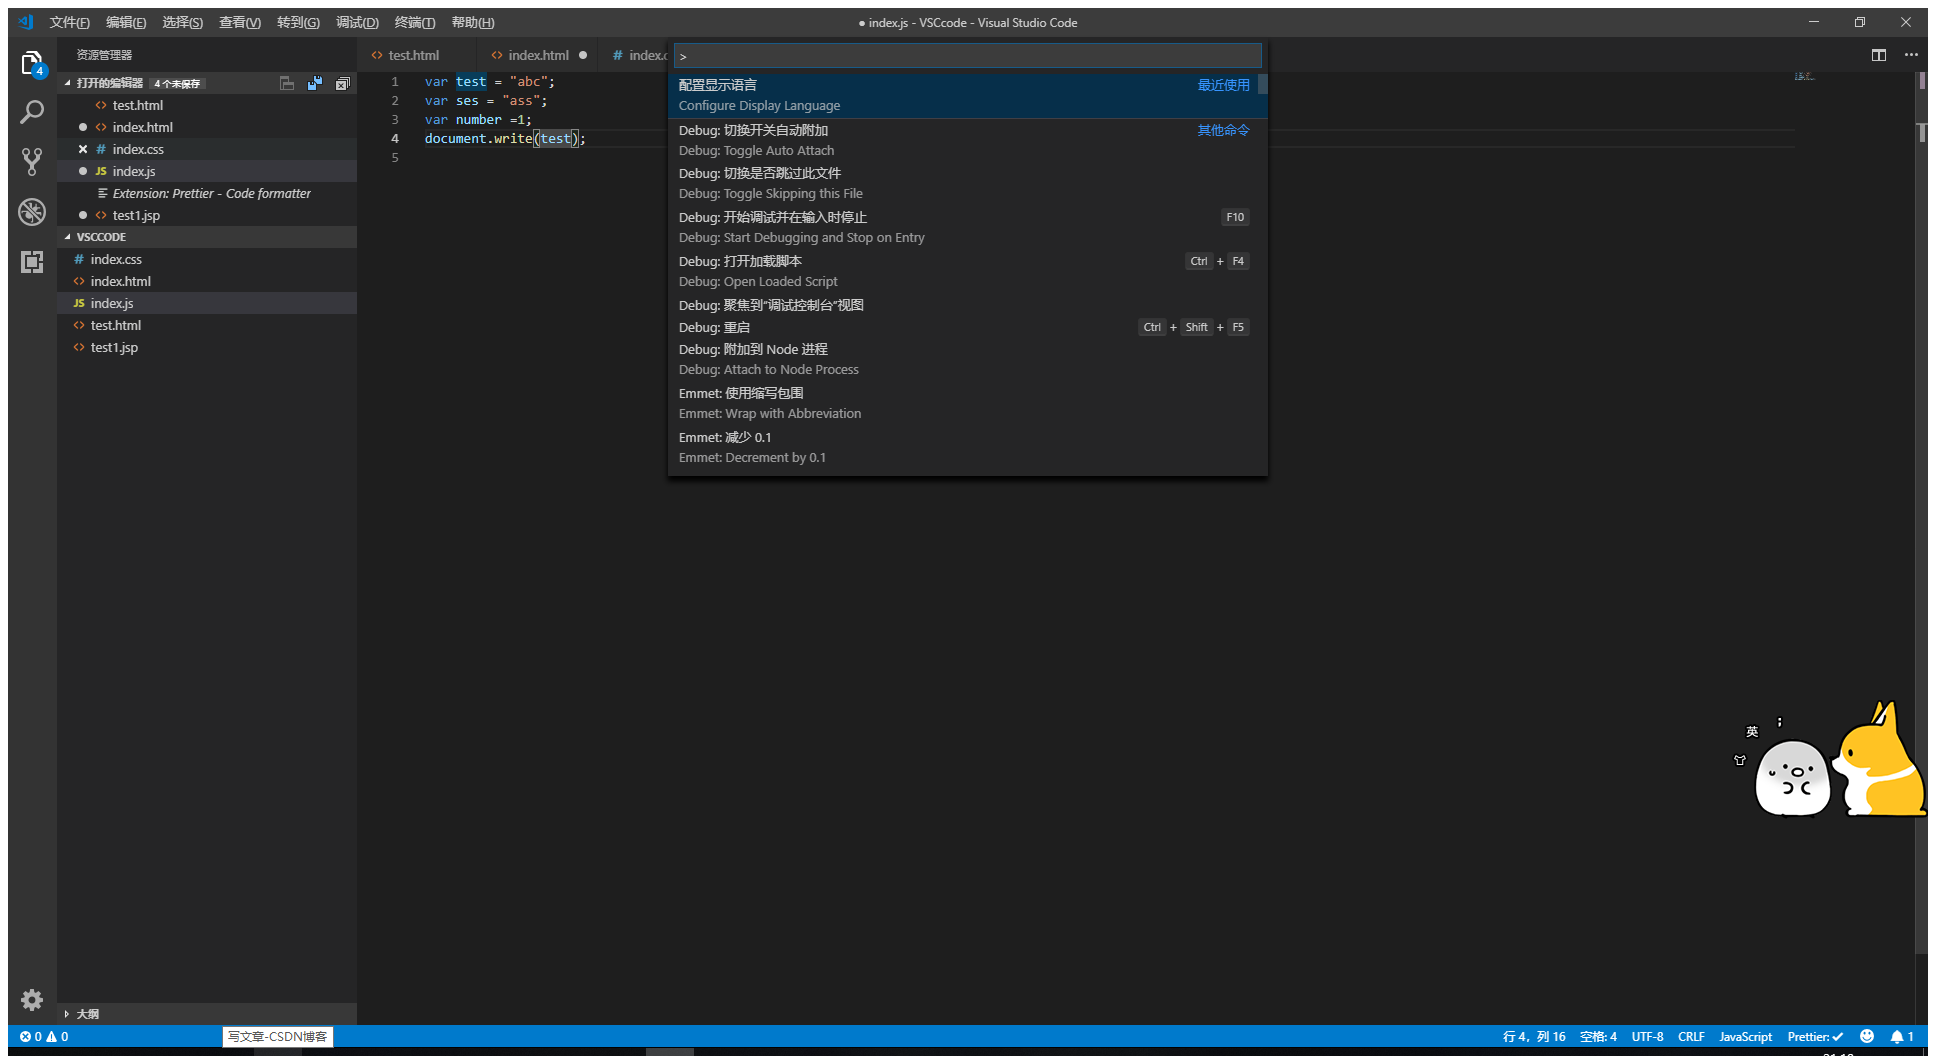
Task: Close index.css from the Open Editors list
Action: click(82, 149)
